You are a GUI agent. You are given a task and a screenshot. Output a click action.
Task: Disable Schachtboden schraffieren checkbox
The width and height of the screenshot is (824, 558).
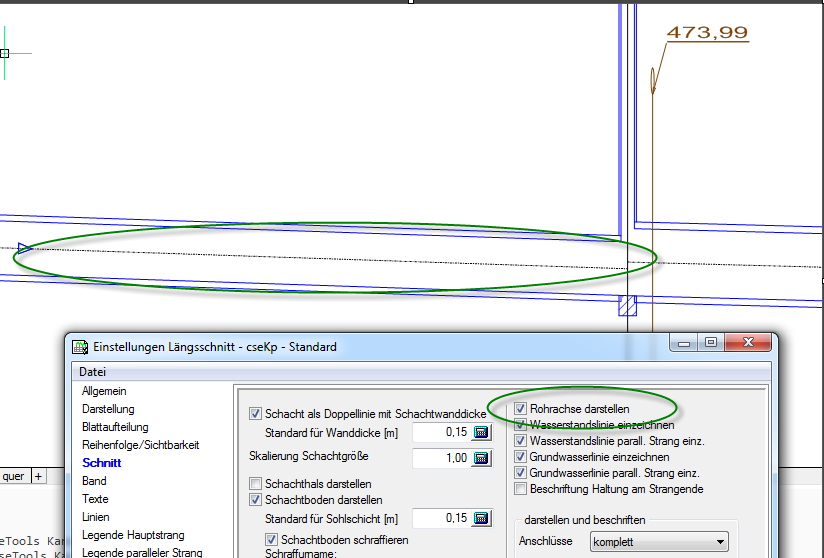[272, 540]
